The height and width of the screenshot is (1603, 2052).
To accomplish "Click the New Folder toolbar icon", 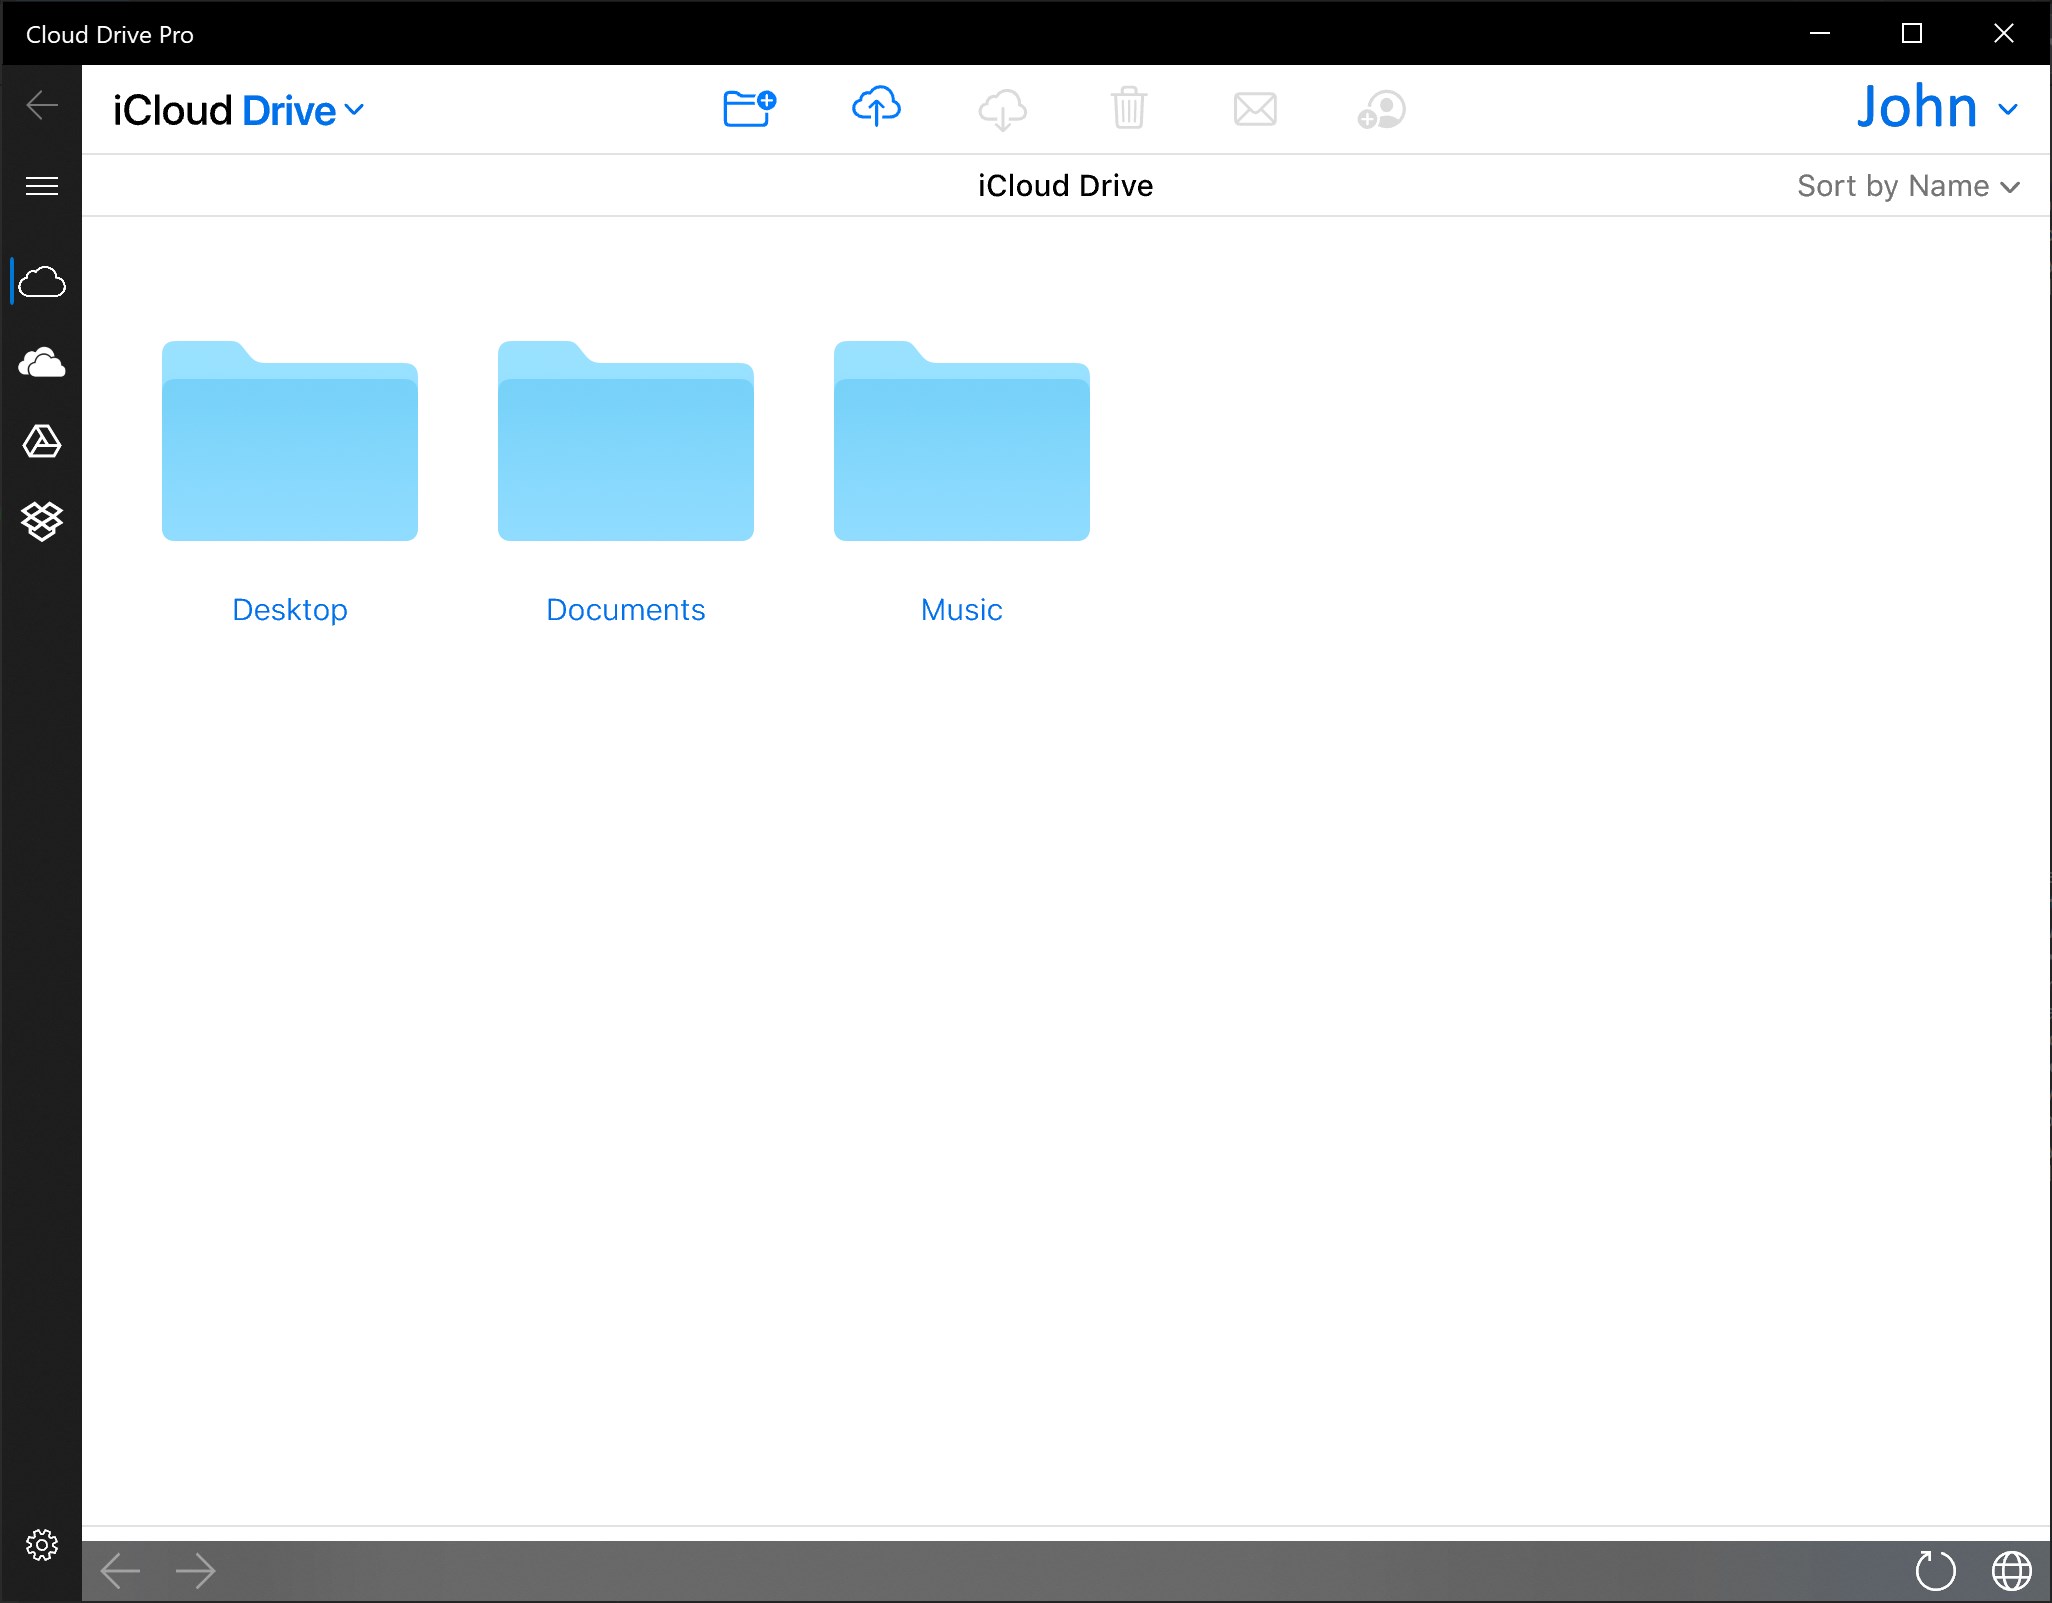I will tap(749, 108).
